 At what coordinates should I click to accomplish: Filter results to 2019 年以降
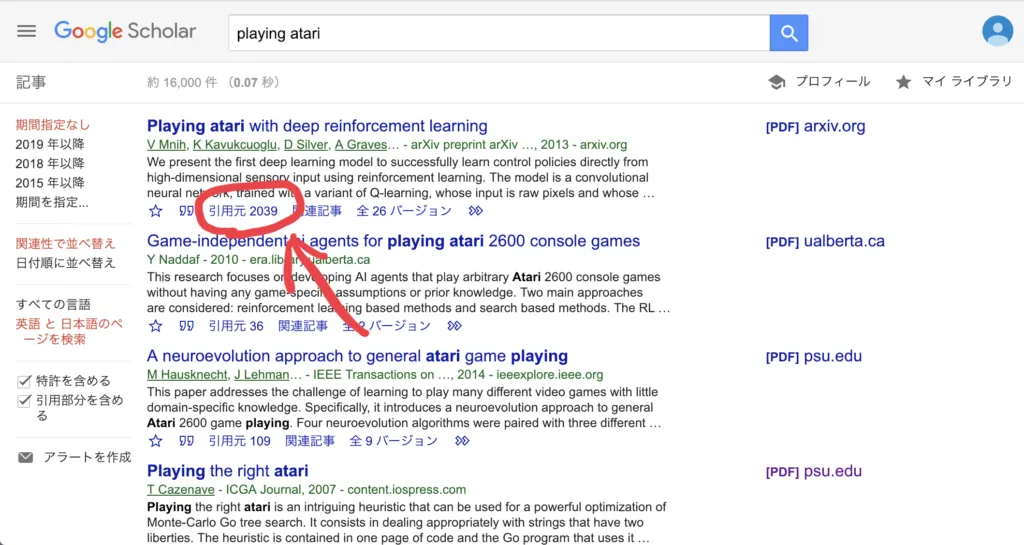(50, 144)
